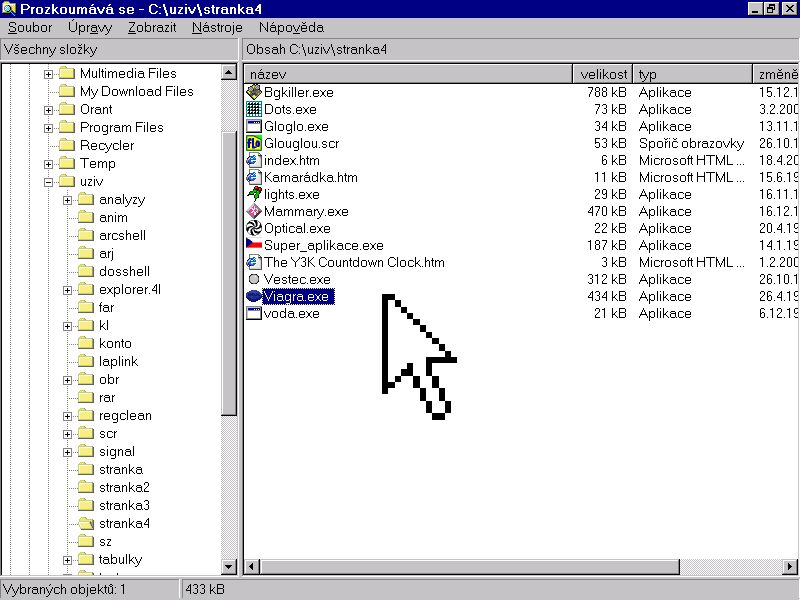This screenshot has height=600, width=800.
Task: Click the folder tree scroll down arrow
Action: coord(229,567)
